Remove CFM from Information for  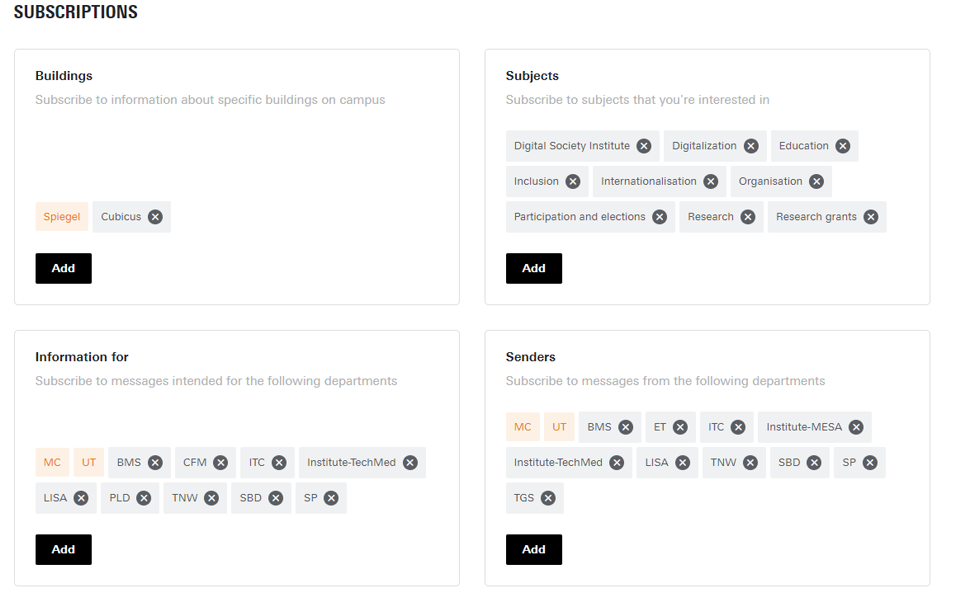pos(221,463)
